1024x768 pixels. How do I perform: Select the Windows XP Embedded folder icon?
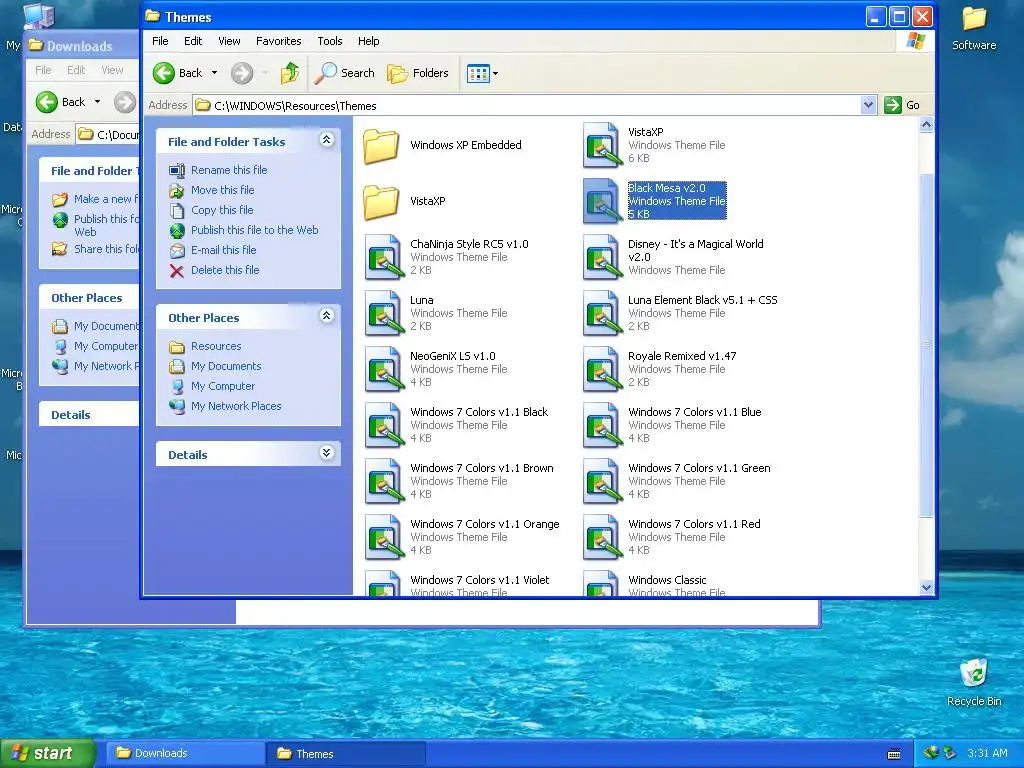pyautogui.click(x=381, y=145)
